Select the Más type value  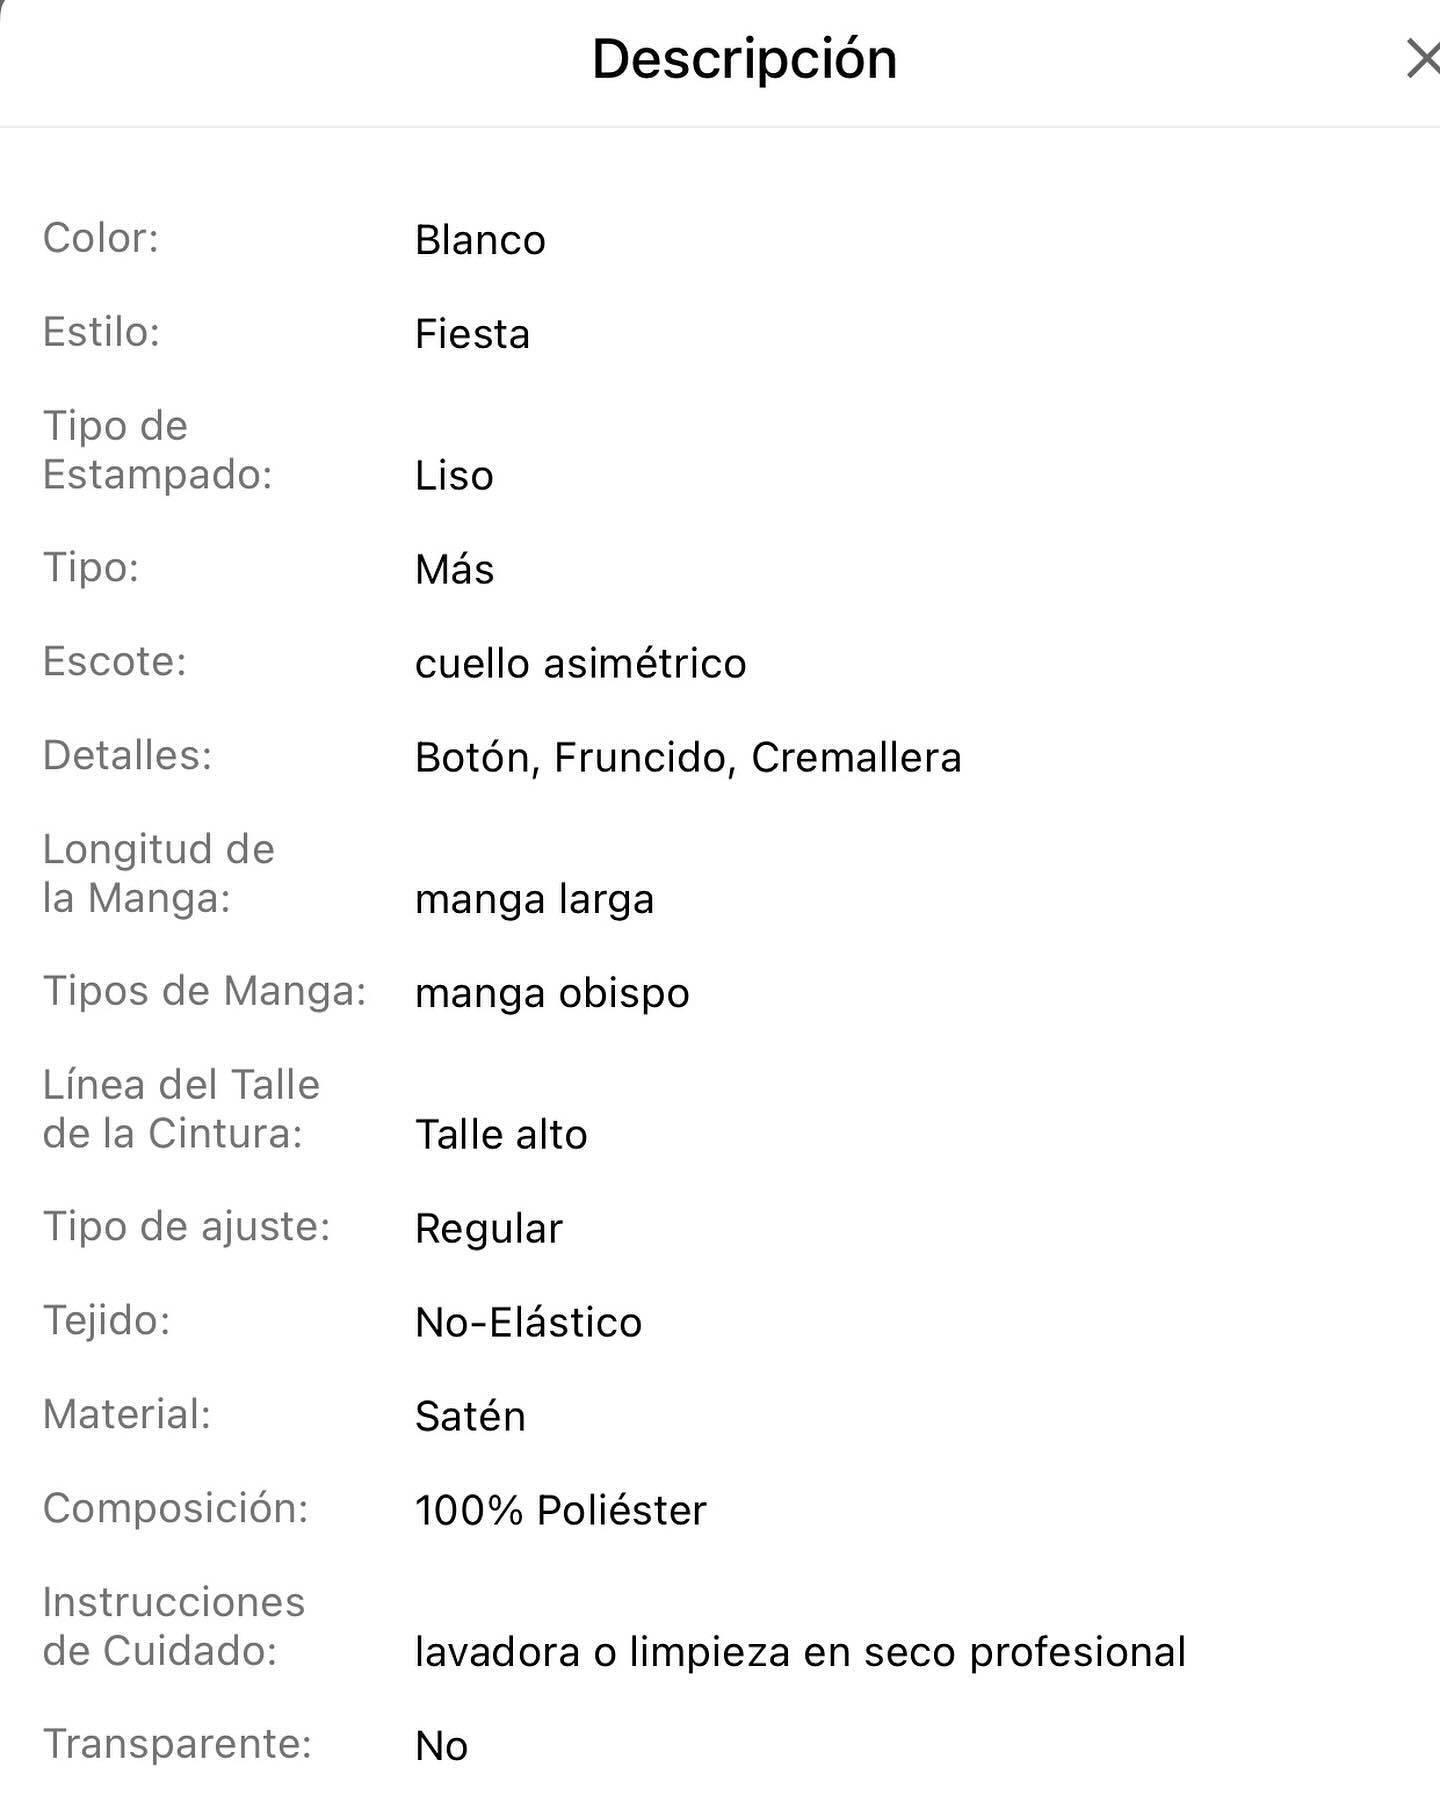[x=454, y=570]
